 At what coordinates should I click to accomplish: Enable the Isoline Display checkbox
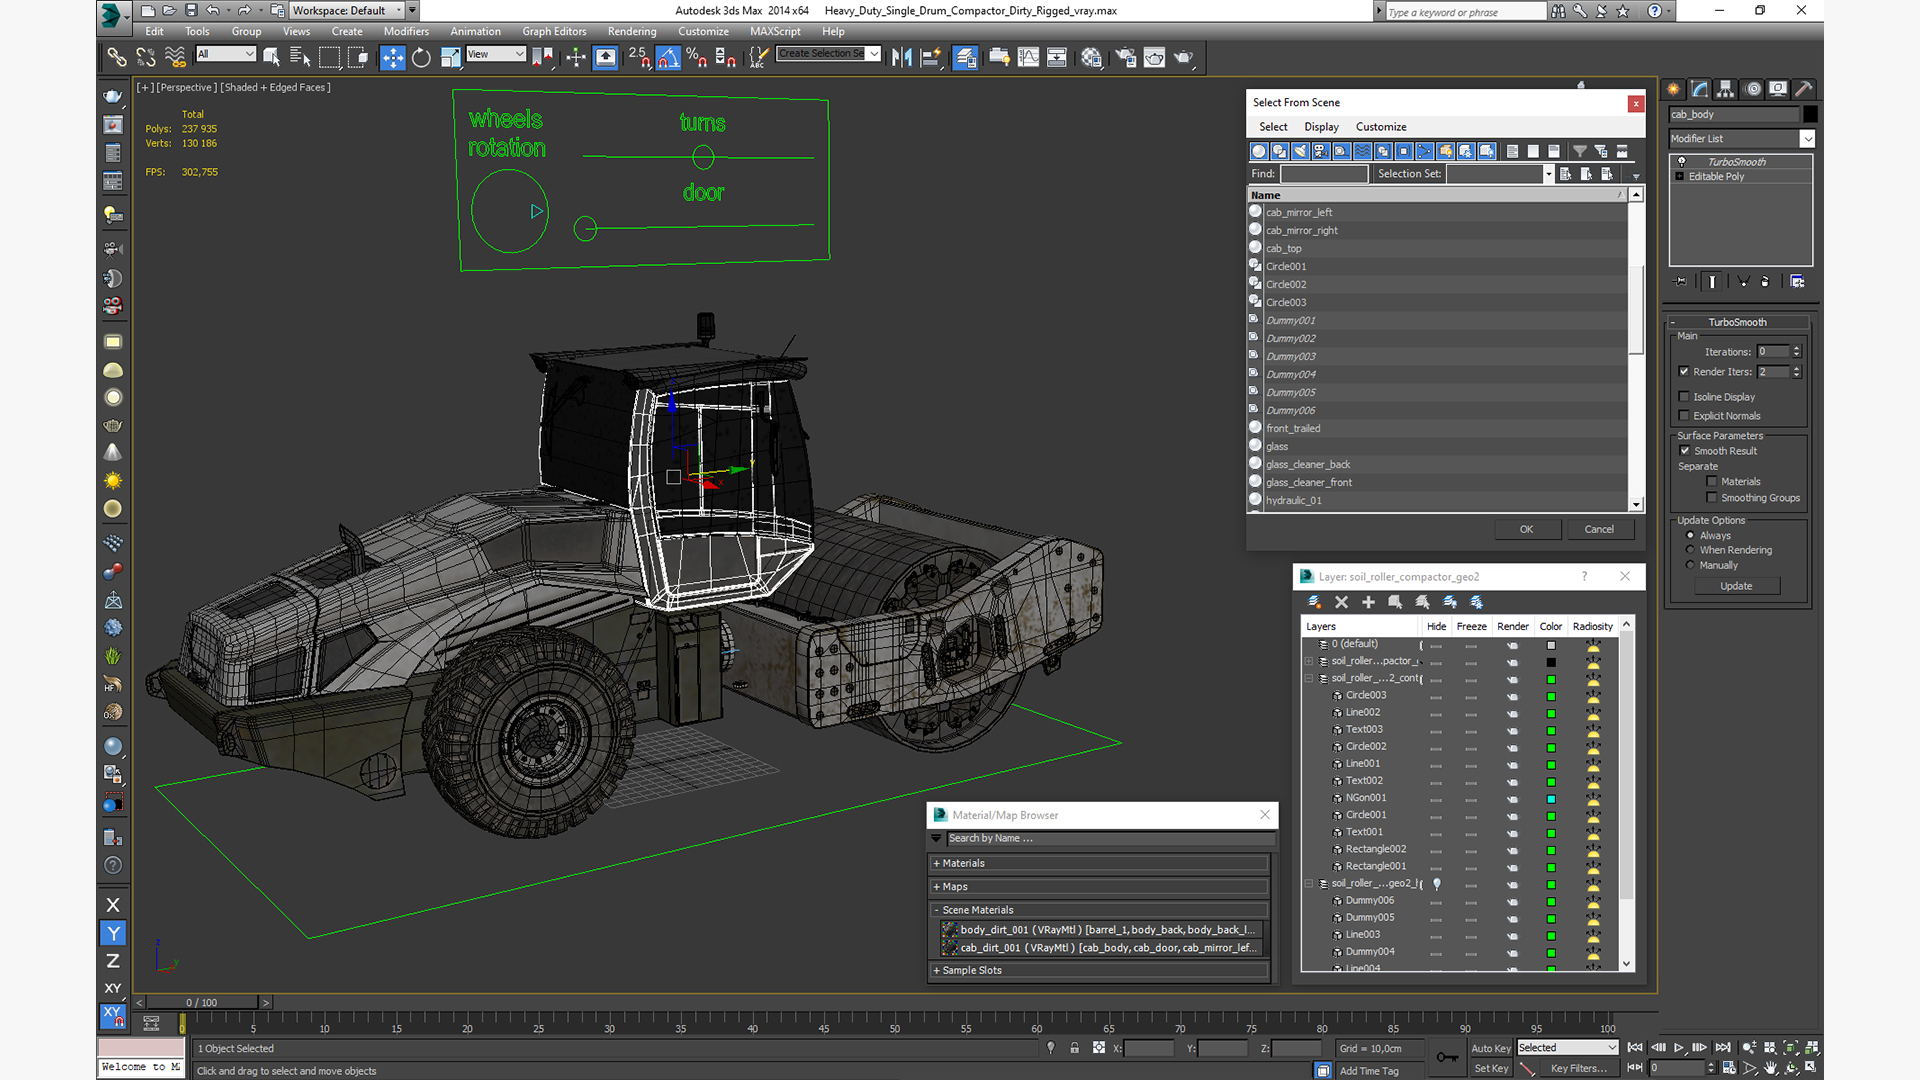(1684, 397)
